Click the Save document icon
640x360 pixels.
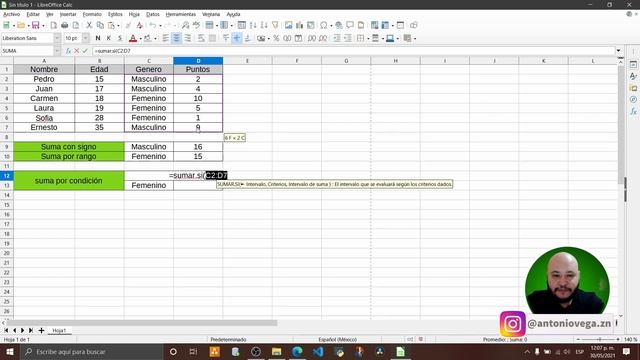[36, 25]
